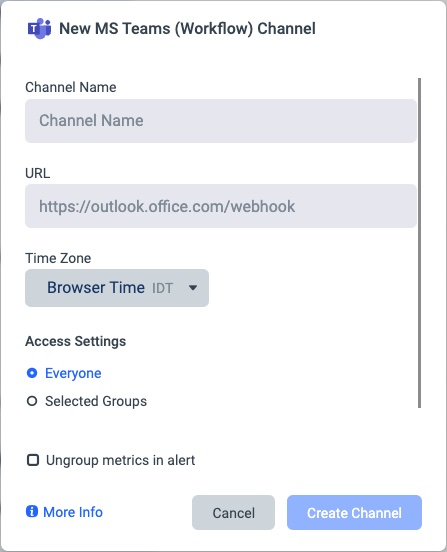Click the More Info icon
The image size is (447, 552).
coord(32,511)
